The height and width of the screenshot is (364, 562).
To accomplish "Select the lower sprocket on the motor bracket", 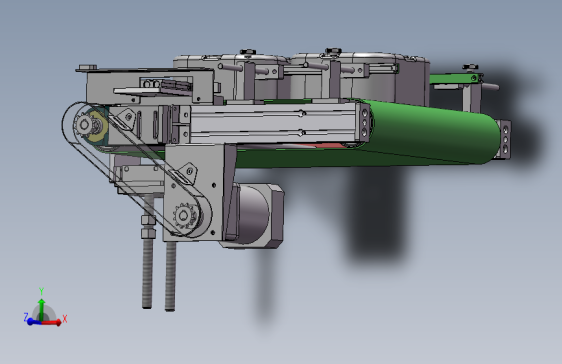I will click(186, 216).
